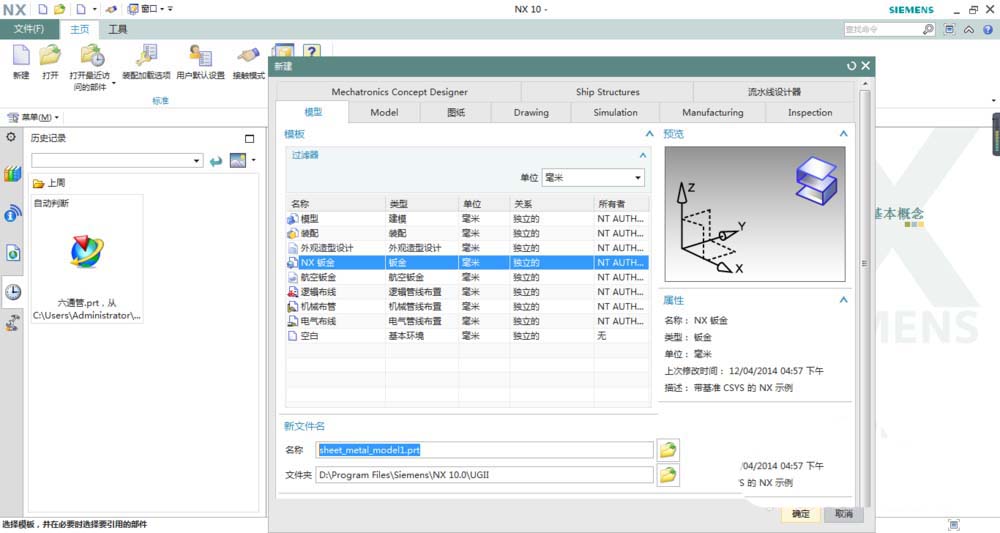The width and height of the screenshot is (1000, 533).
Task: Collapse the 预览 preview section
Action: point(843,134)
